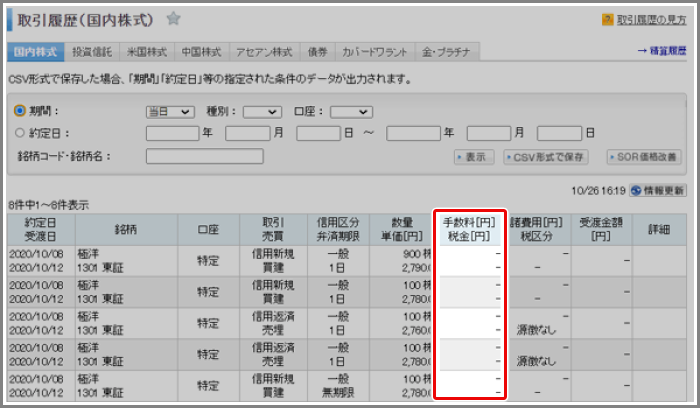Click the start year input field
This screenshot has width=700, height=408.
coord(172,133)
